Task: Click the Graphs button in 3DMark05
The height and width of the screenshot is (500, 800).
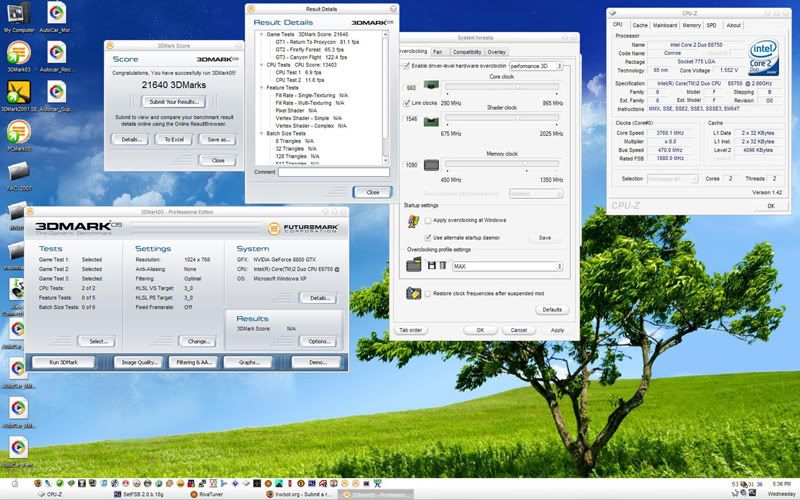Action: coord(248,362)
